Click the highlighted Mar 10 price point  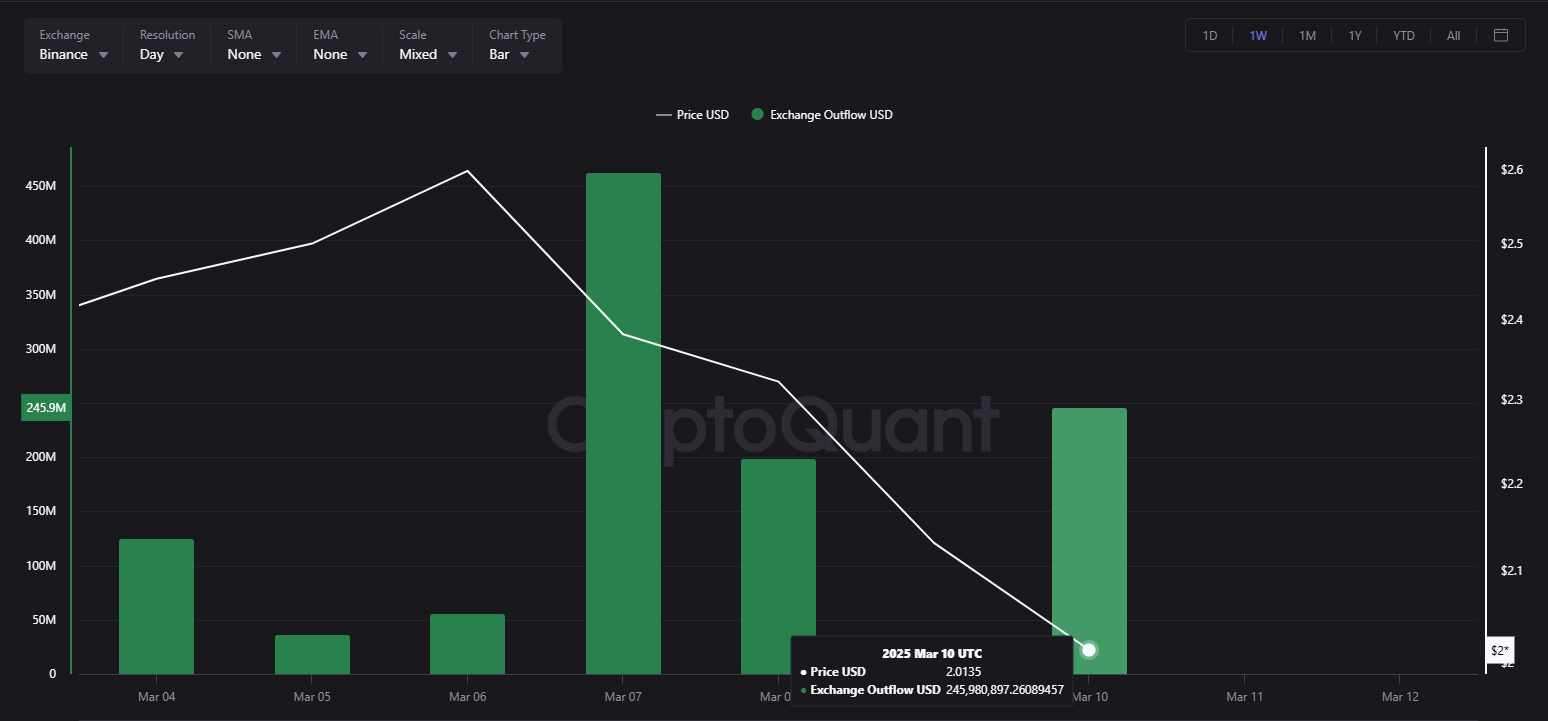1088,650
